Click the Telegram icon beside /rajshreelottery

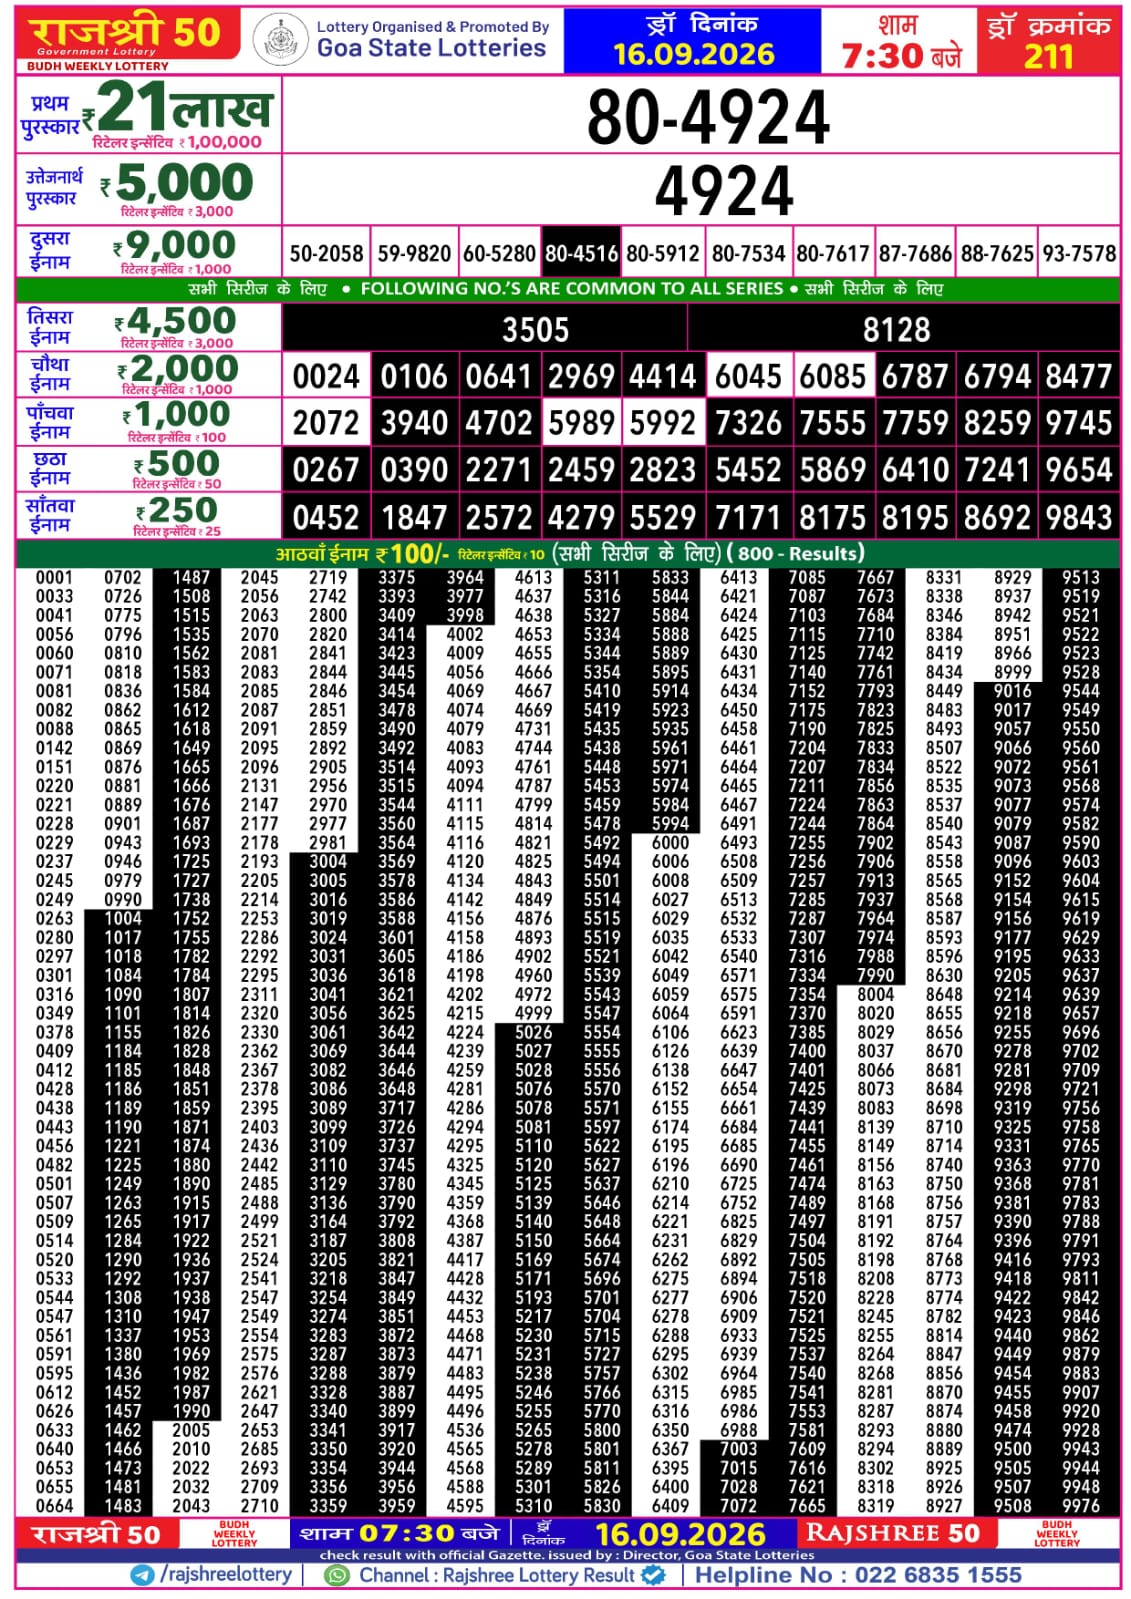pyautogui.click(x=143, y=1575)
